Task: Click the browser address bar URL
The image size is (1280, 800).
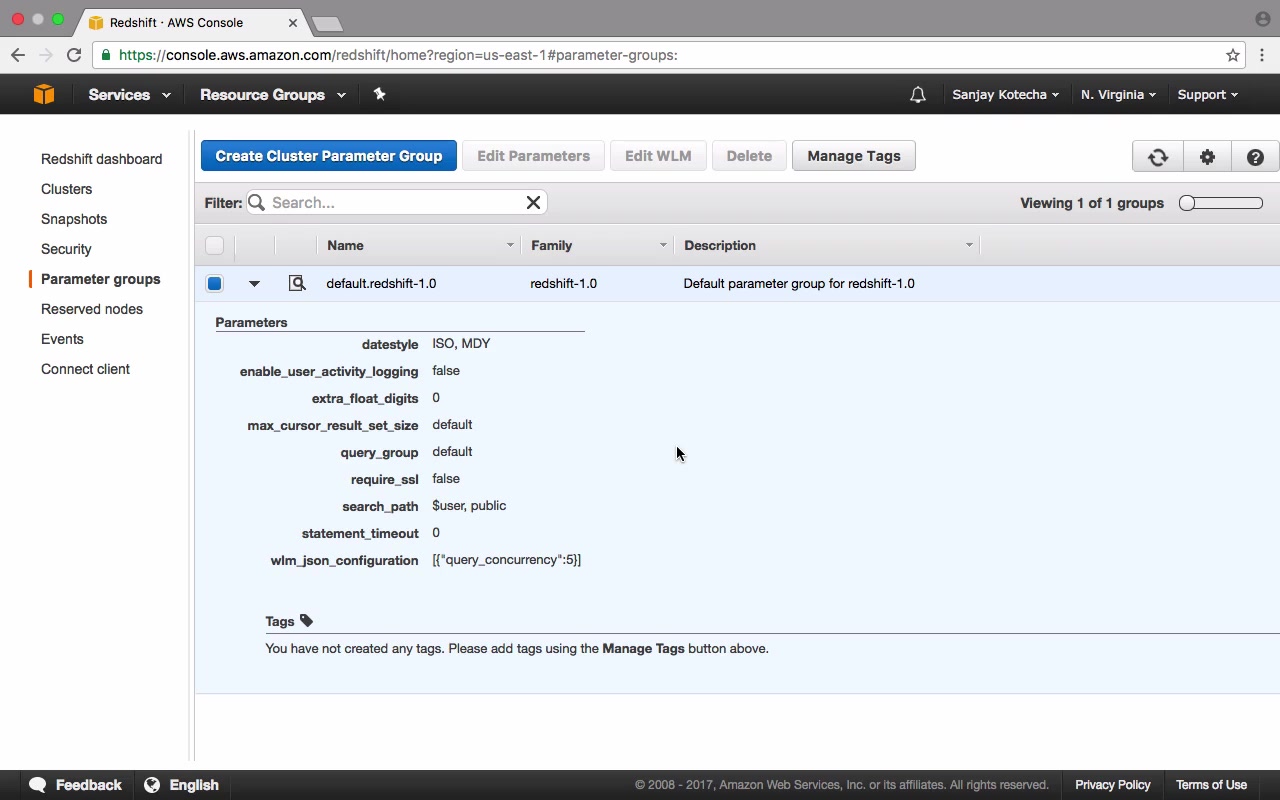Action: [398, 55]
